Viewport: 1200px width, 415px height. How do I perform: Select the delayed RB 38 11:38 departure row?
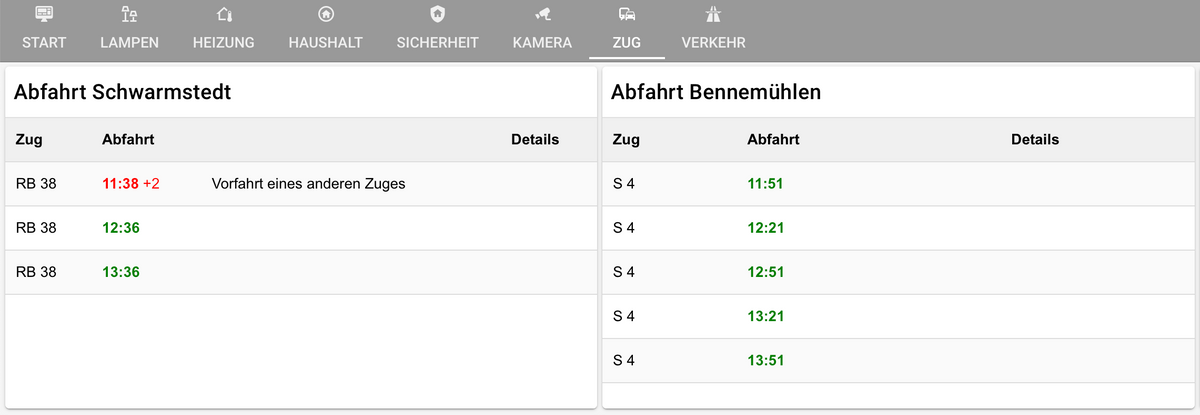pyautogui.click(x=300, y=184)
